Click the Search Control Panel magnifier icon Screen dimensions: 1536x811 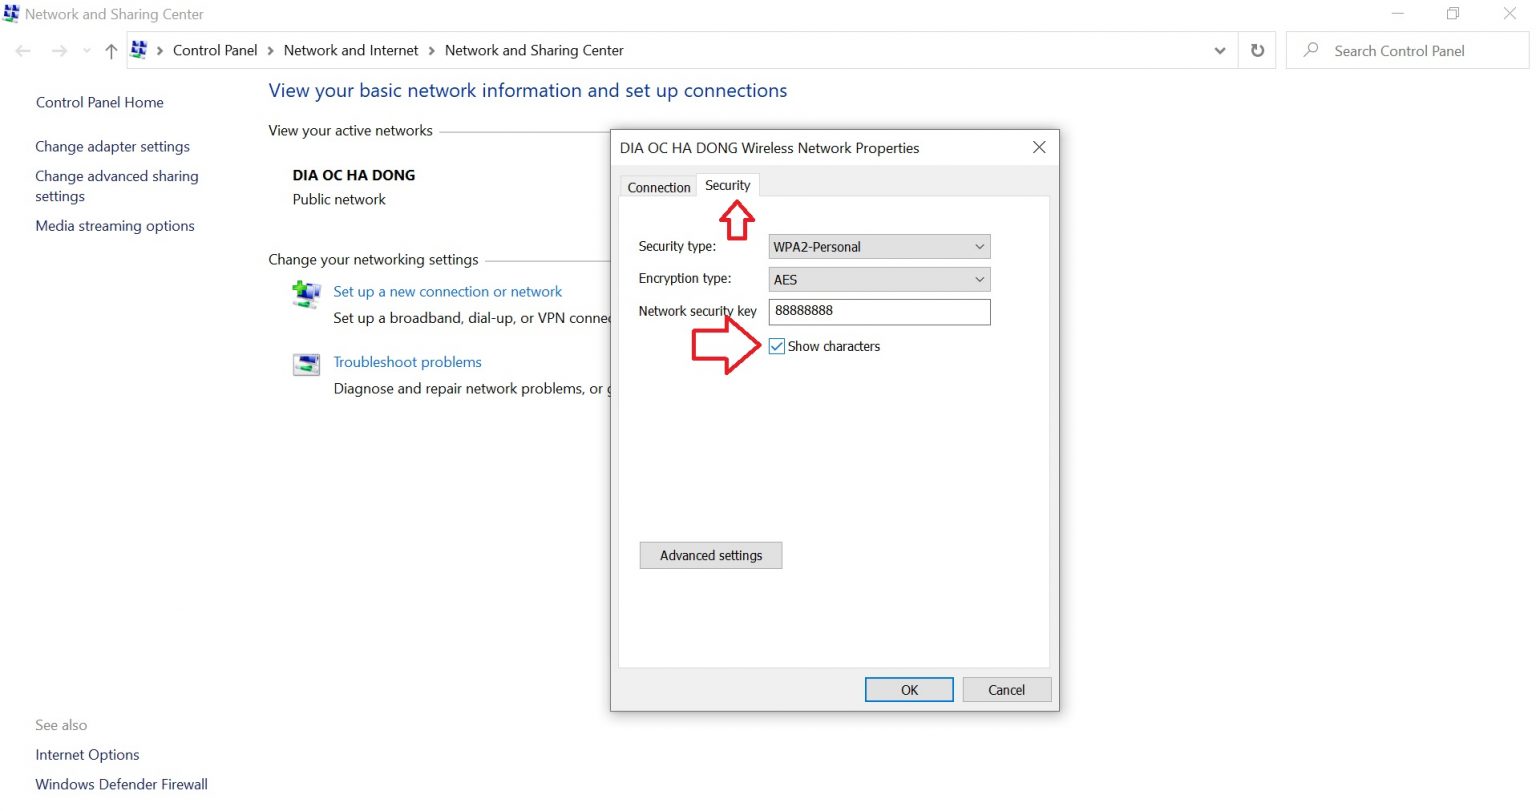1311,50
